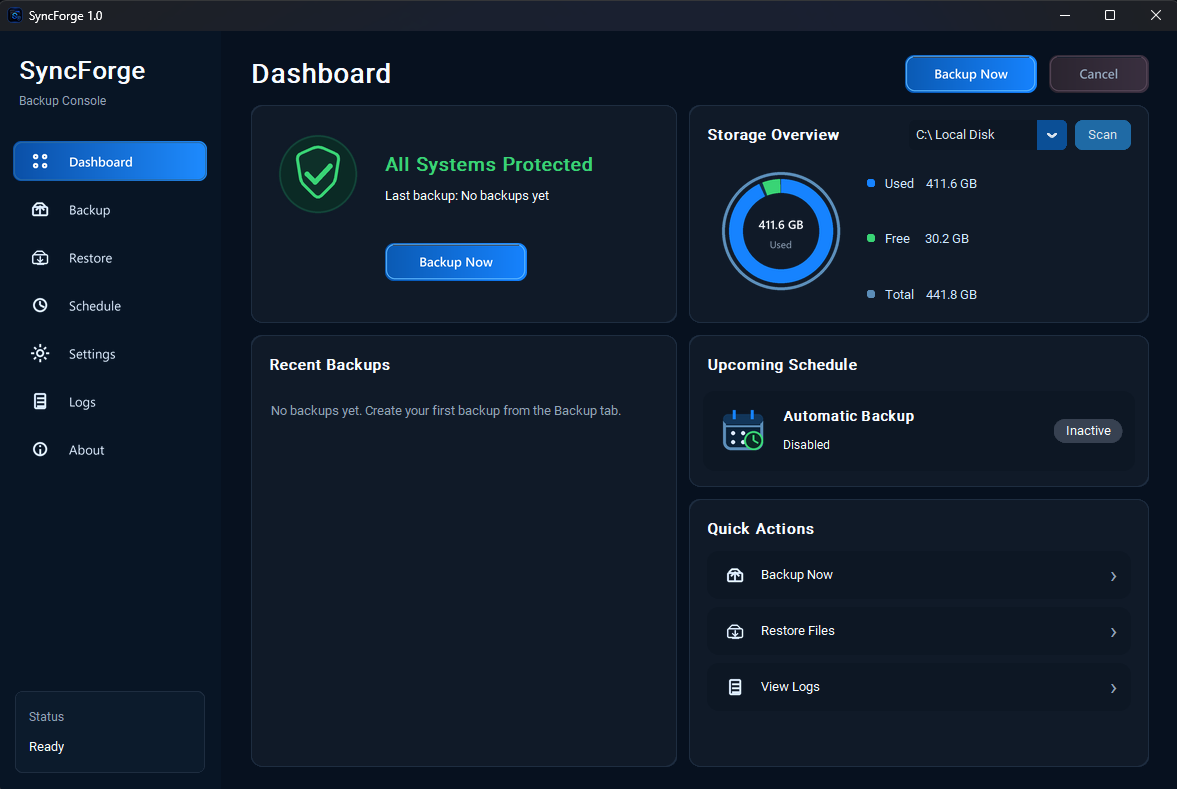Click the Backup Now quick action icon
Viewport: 1177px width, 789px height.
click(735, 575)
